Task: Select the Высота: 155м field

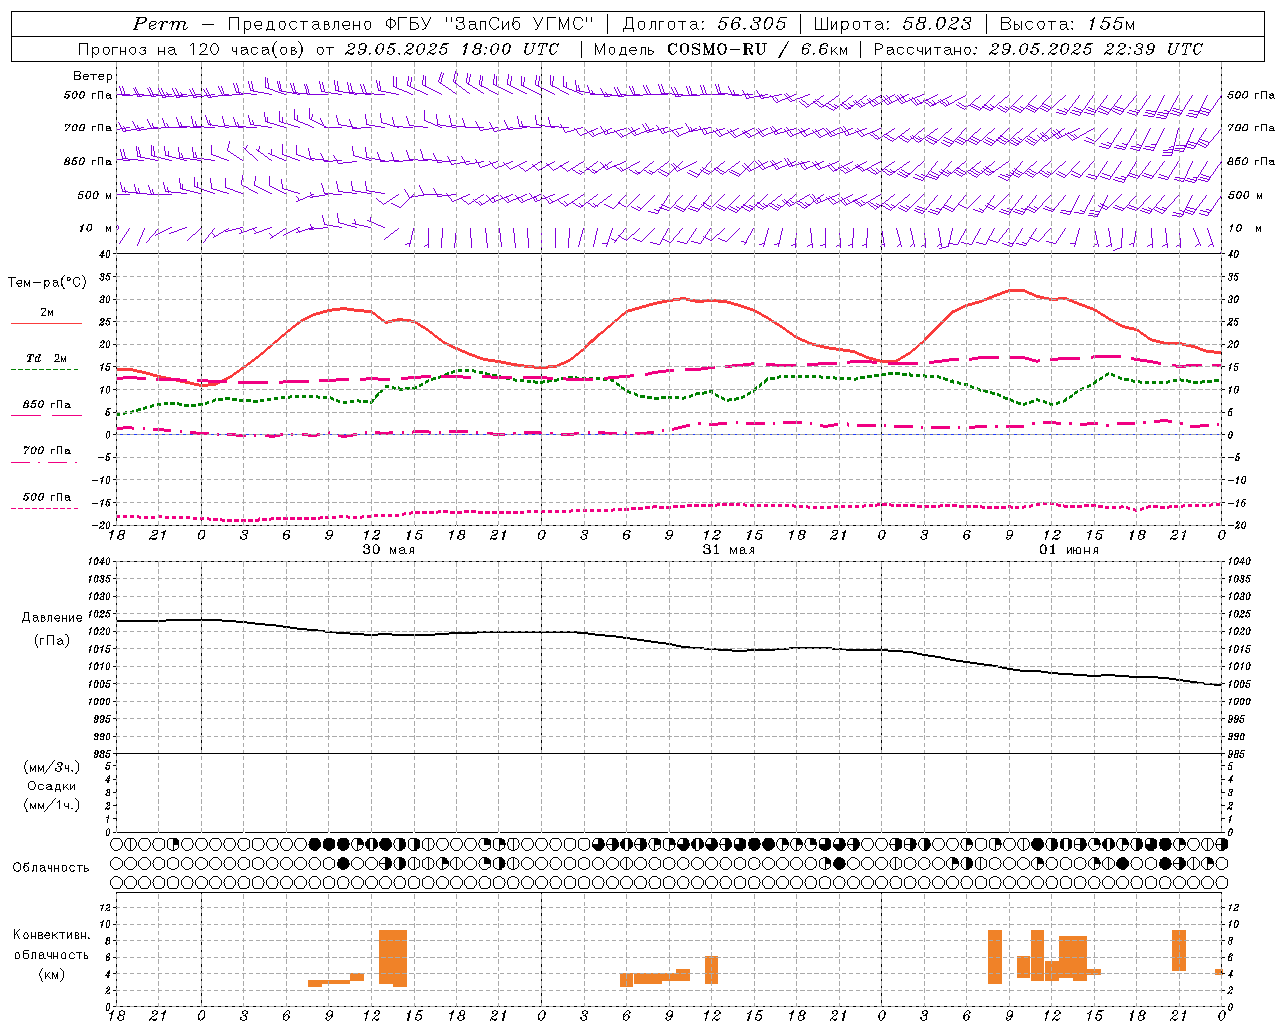Action: (1068, 24)
